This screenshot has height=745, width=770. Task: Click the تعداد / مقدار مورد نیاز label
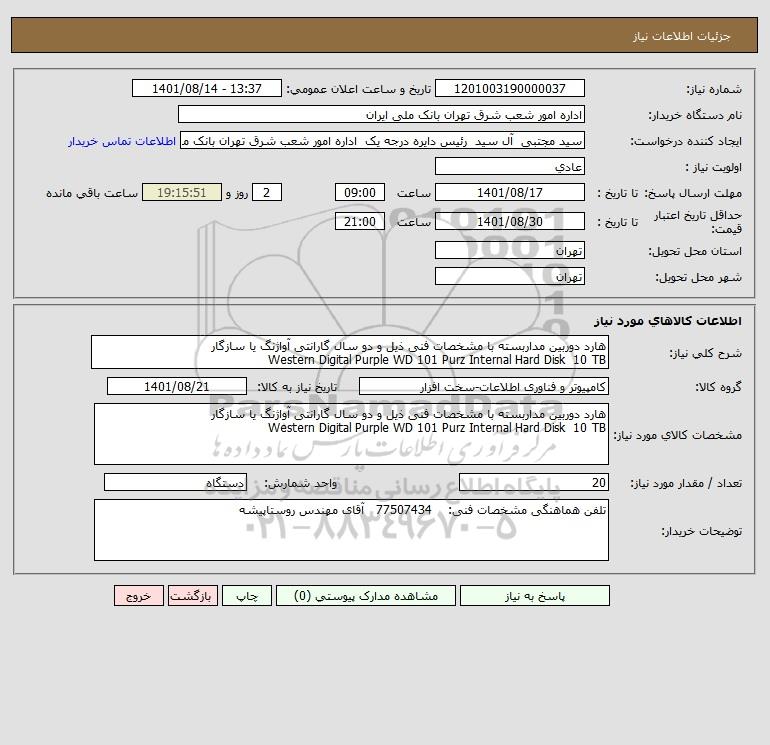(x=686, y=484)
